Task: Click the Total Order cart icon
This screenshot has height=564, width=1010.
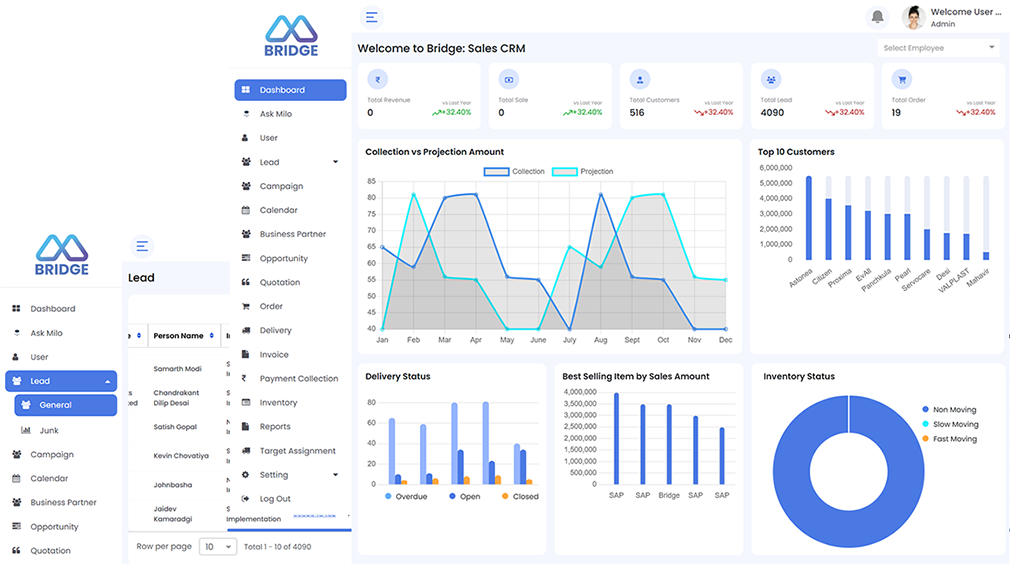Action: pos(902,80)
